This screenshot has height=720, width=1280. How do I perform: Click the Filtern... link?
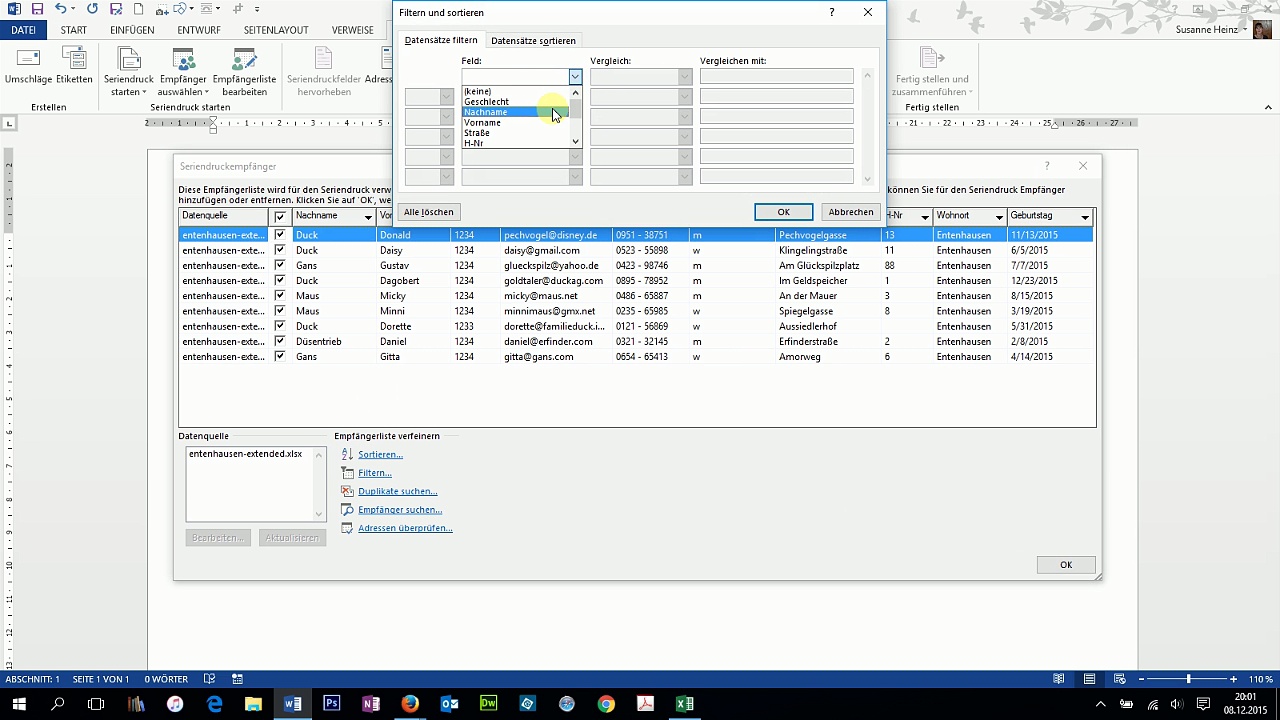374,473
